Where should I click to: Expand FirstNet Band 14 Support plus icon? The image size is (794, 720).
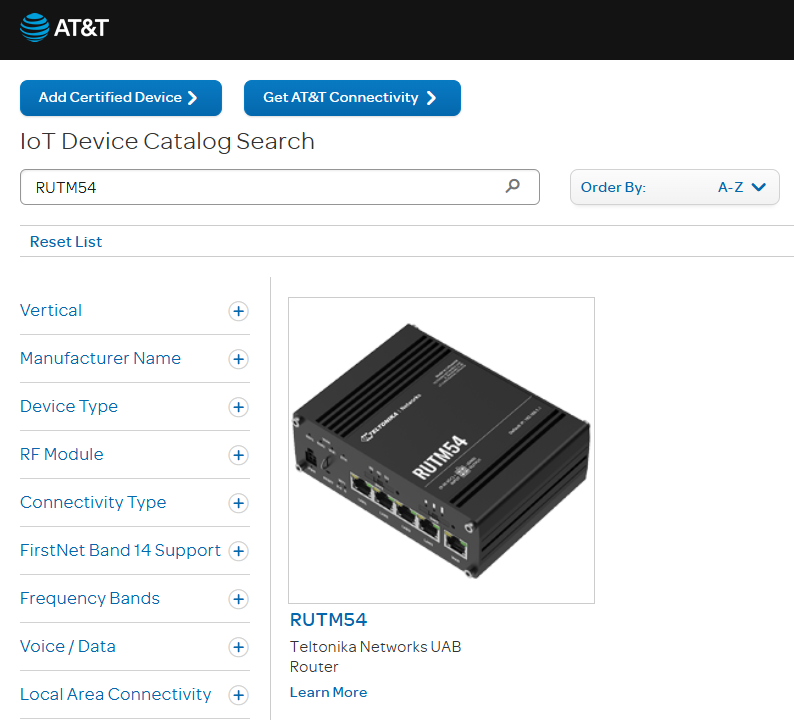click(238, 551)
